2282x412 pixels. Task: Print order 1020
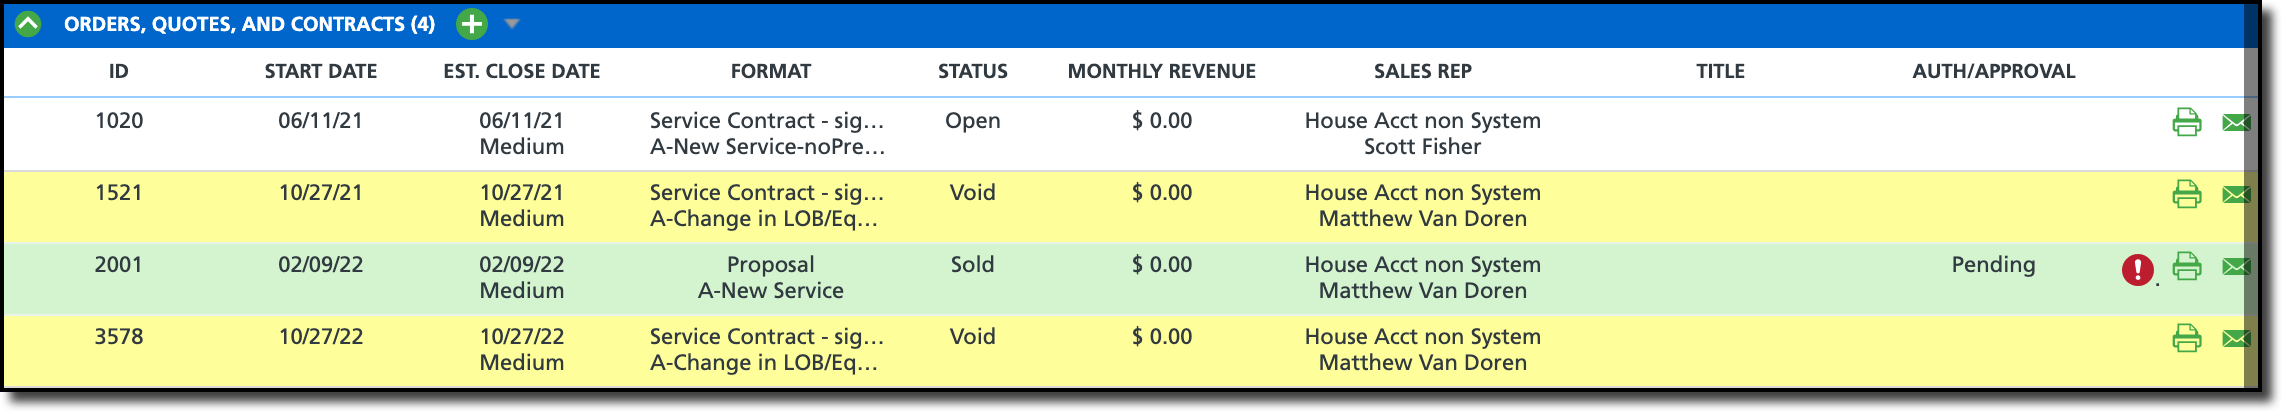(2187, 122)
